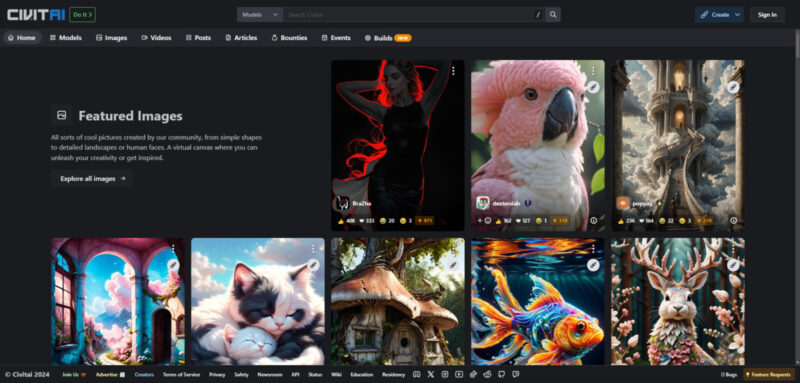The height and width of the screenshot is (383, 800).
Task: Open the GitHub footer icon
Action: pos(502,374)
